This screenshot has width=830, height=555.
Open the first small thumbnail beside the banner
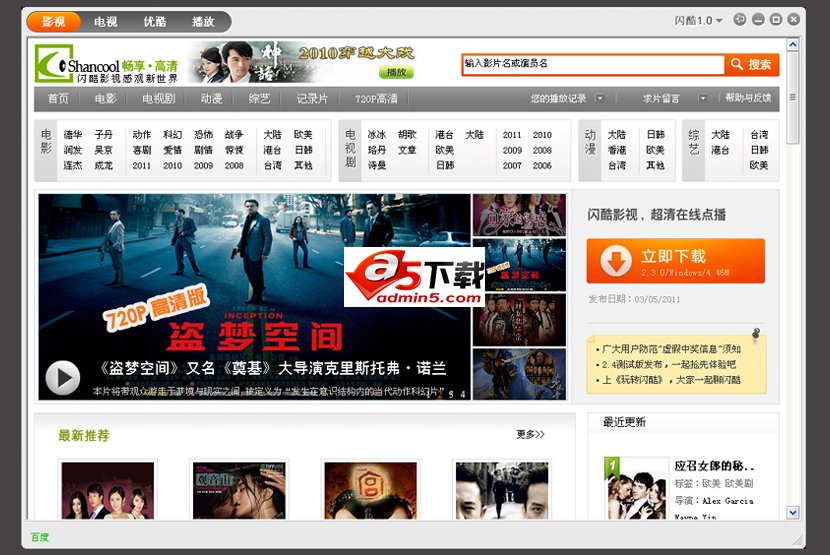pos(519,214)
